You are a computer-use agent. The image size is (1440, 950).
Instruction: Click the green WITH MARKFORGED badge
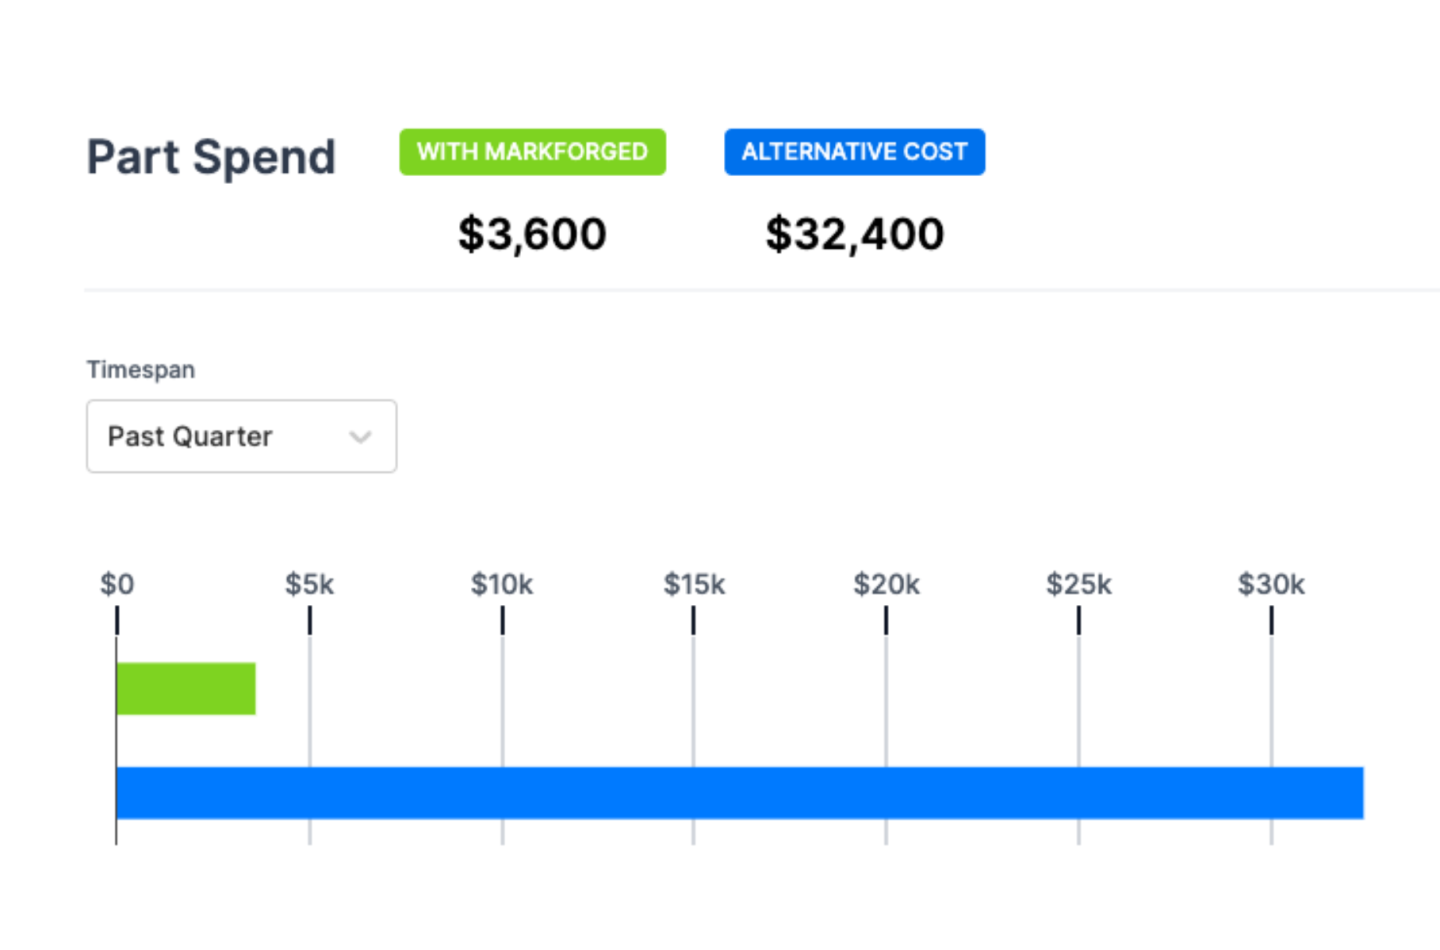[532, 152]
